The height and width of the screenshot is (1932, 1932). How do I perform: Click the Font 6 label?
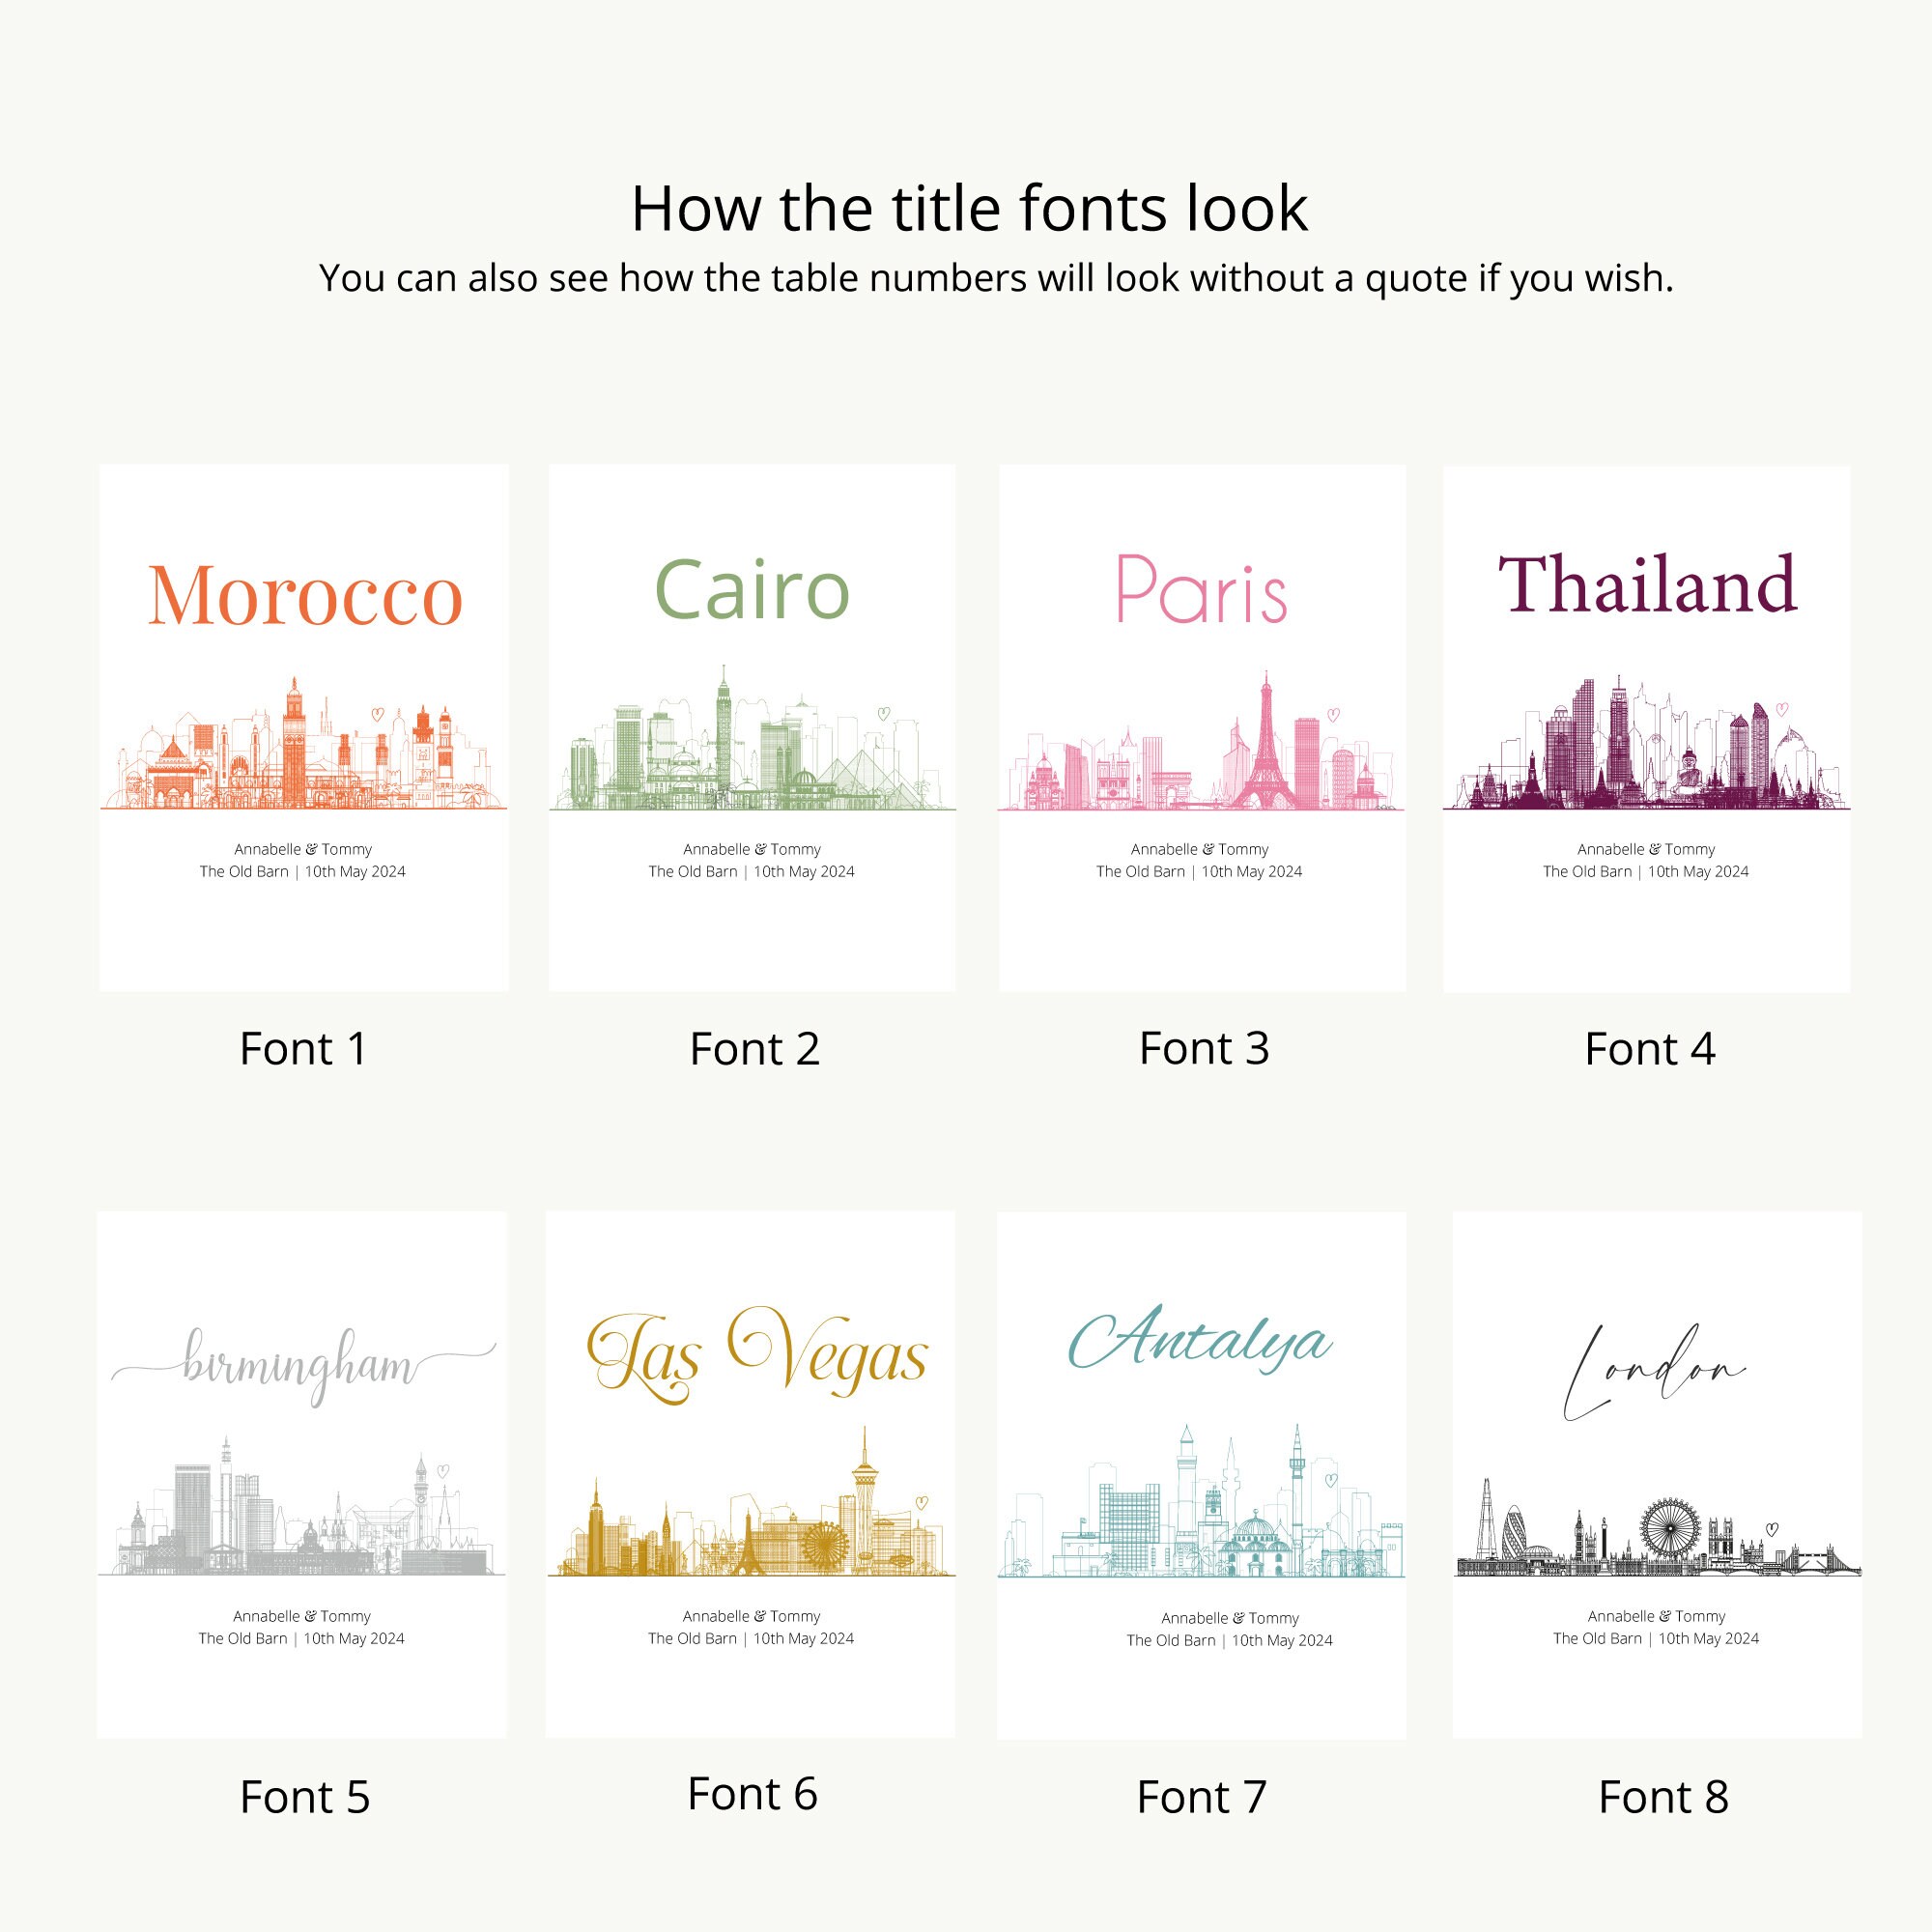752,1794
